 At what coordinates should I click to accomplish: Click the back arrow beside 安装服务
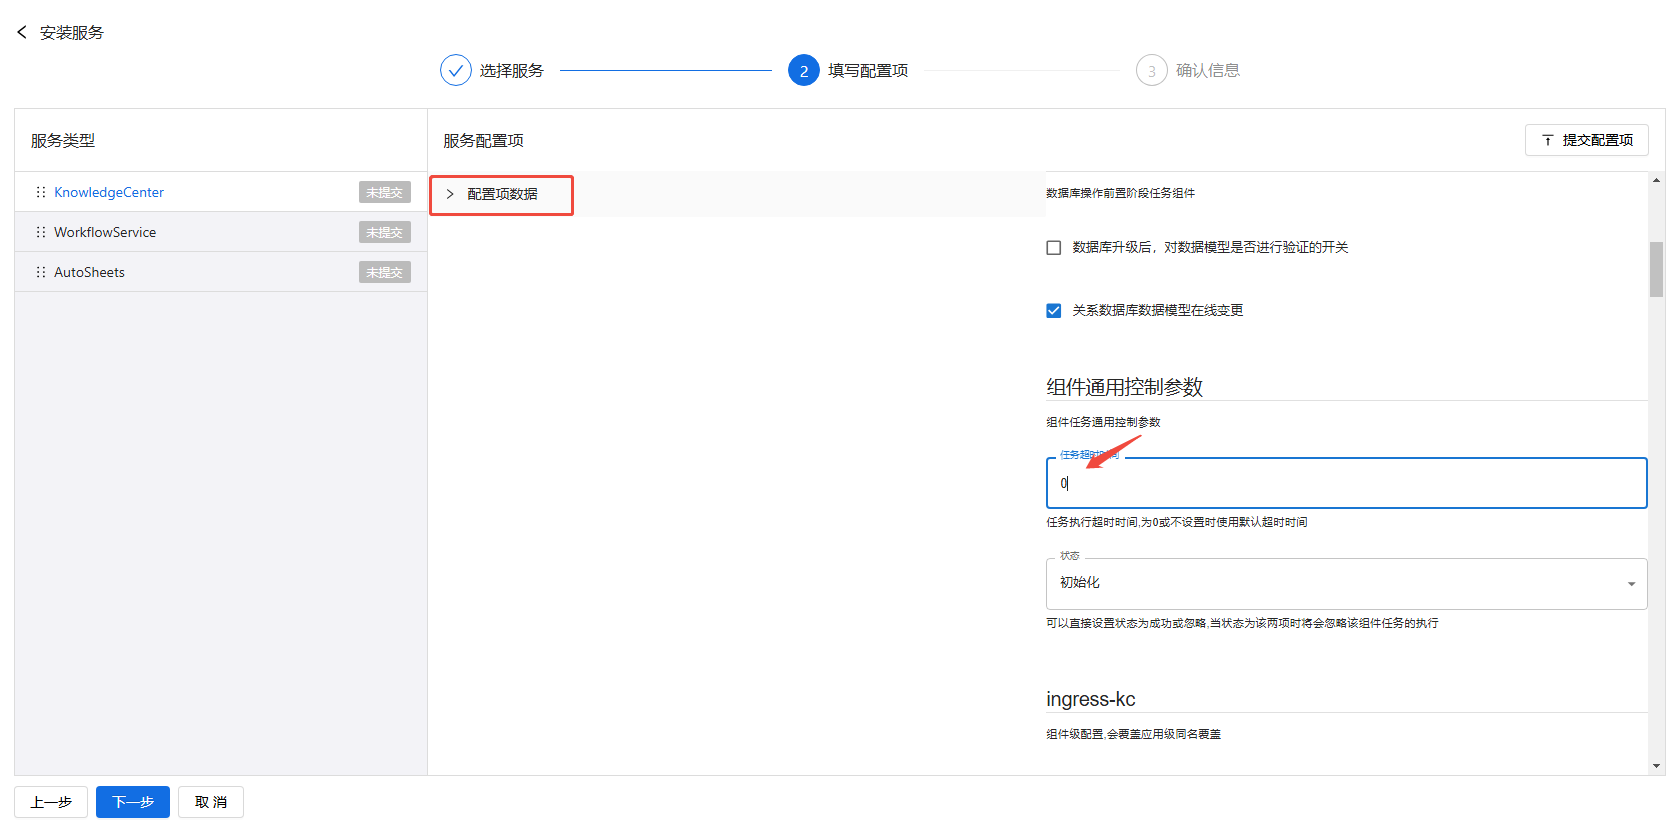point(22,32)
